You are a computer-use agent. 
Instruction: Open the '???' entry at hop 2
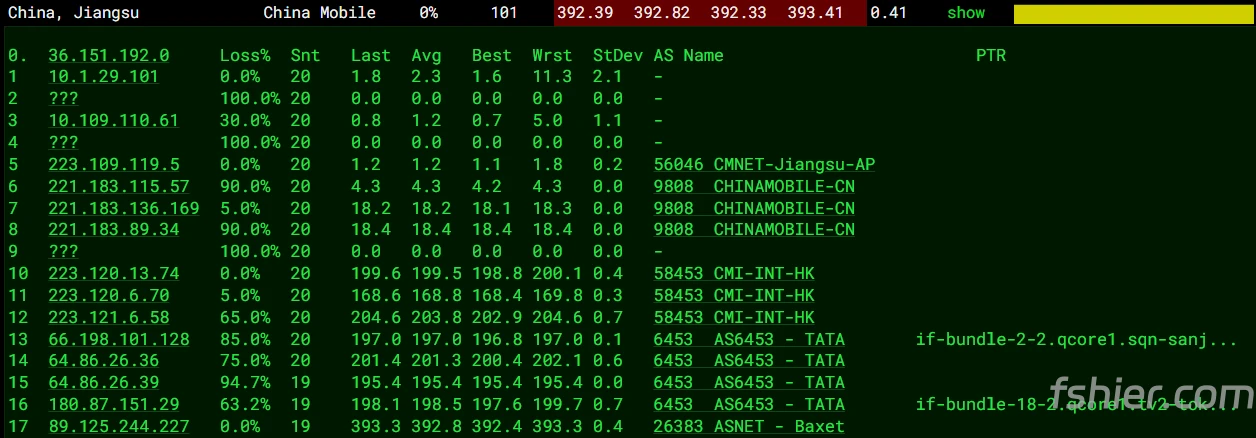63,99
